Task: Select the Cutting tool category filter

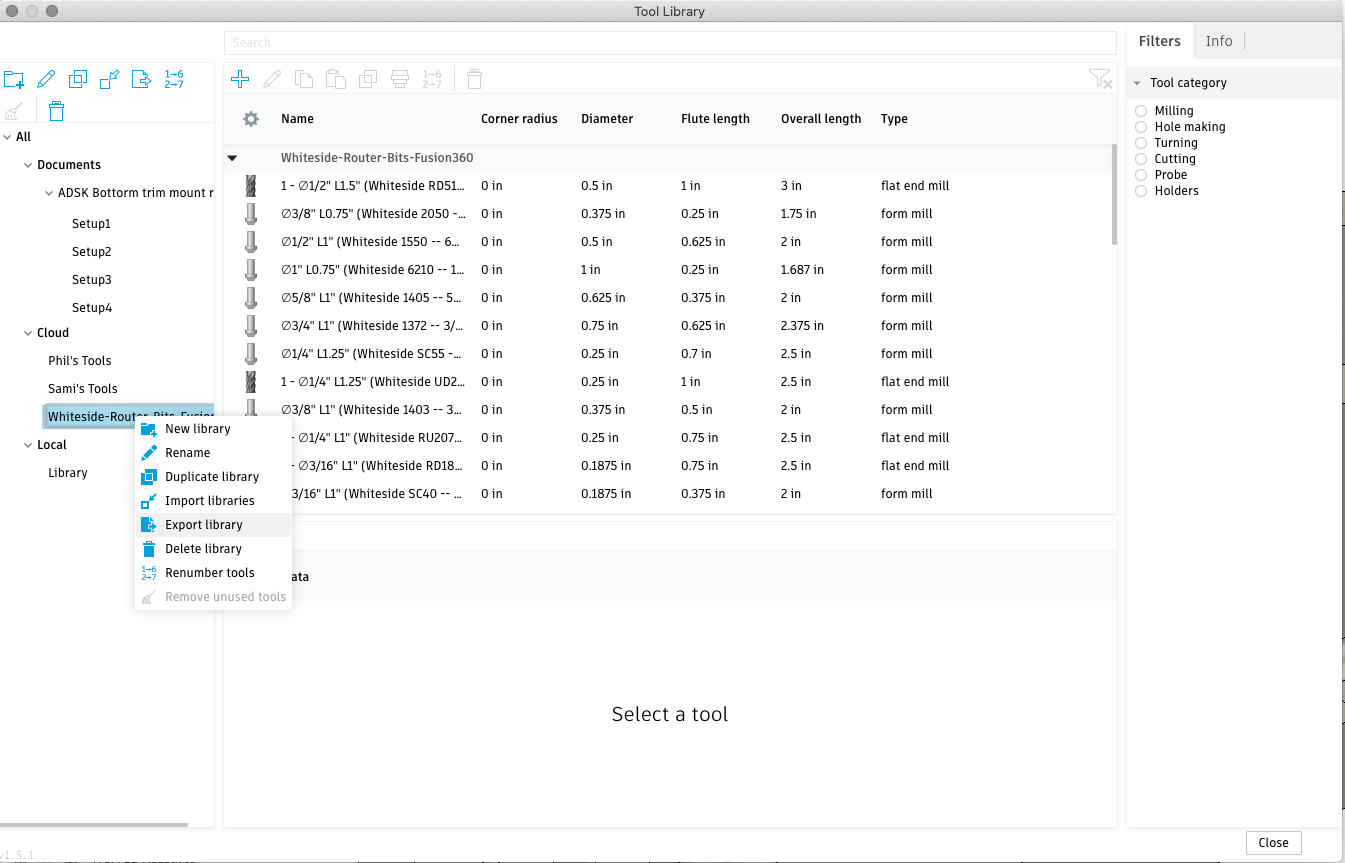Action: click(x=1141, y=159)
